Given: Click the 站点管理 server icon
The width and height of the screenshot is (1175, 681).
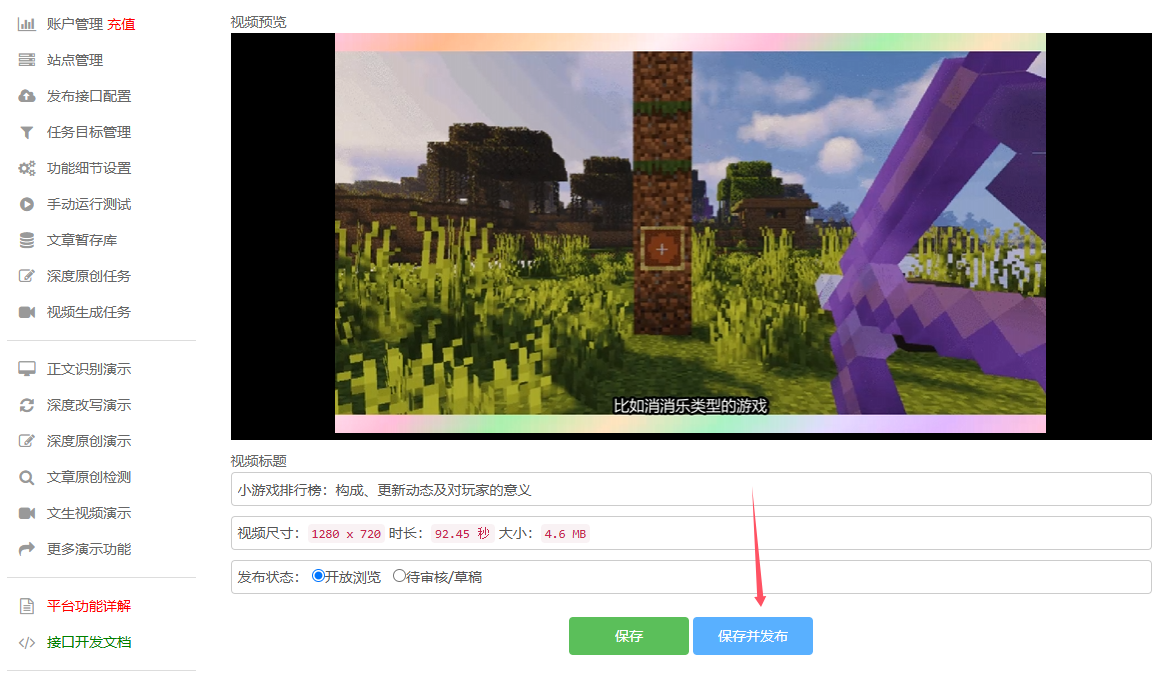Looking at the screenshot, I should (x=27, y=60).
